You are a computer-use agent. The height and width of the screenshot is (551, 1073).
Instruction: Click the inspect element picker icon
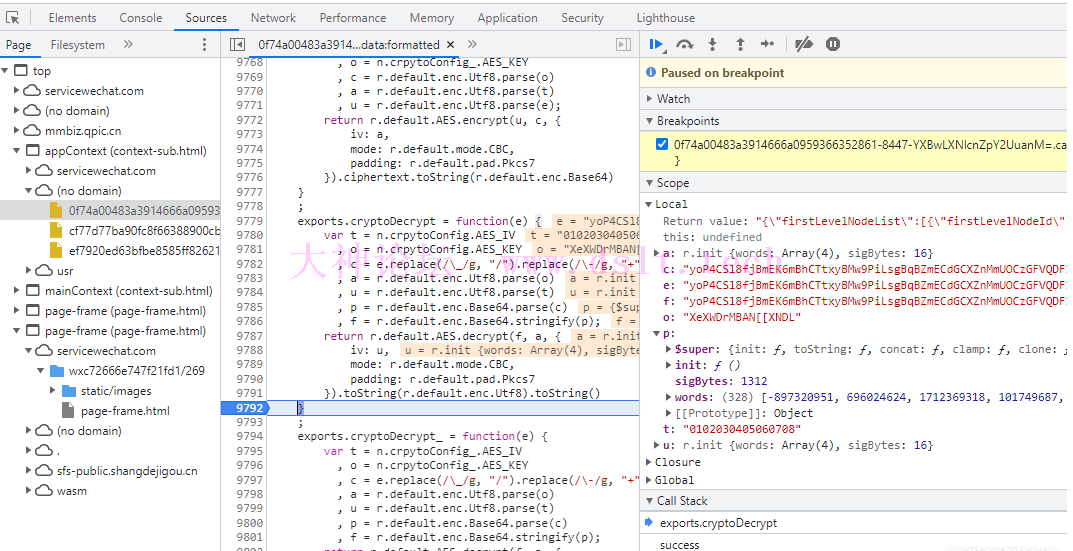[x=13, y=18]
